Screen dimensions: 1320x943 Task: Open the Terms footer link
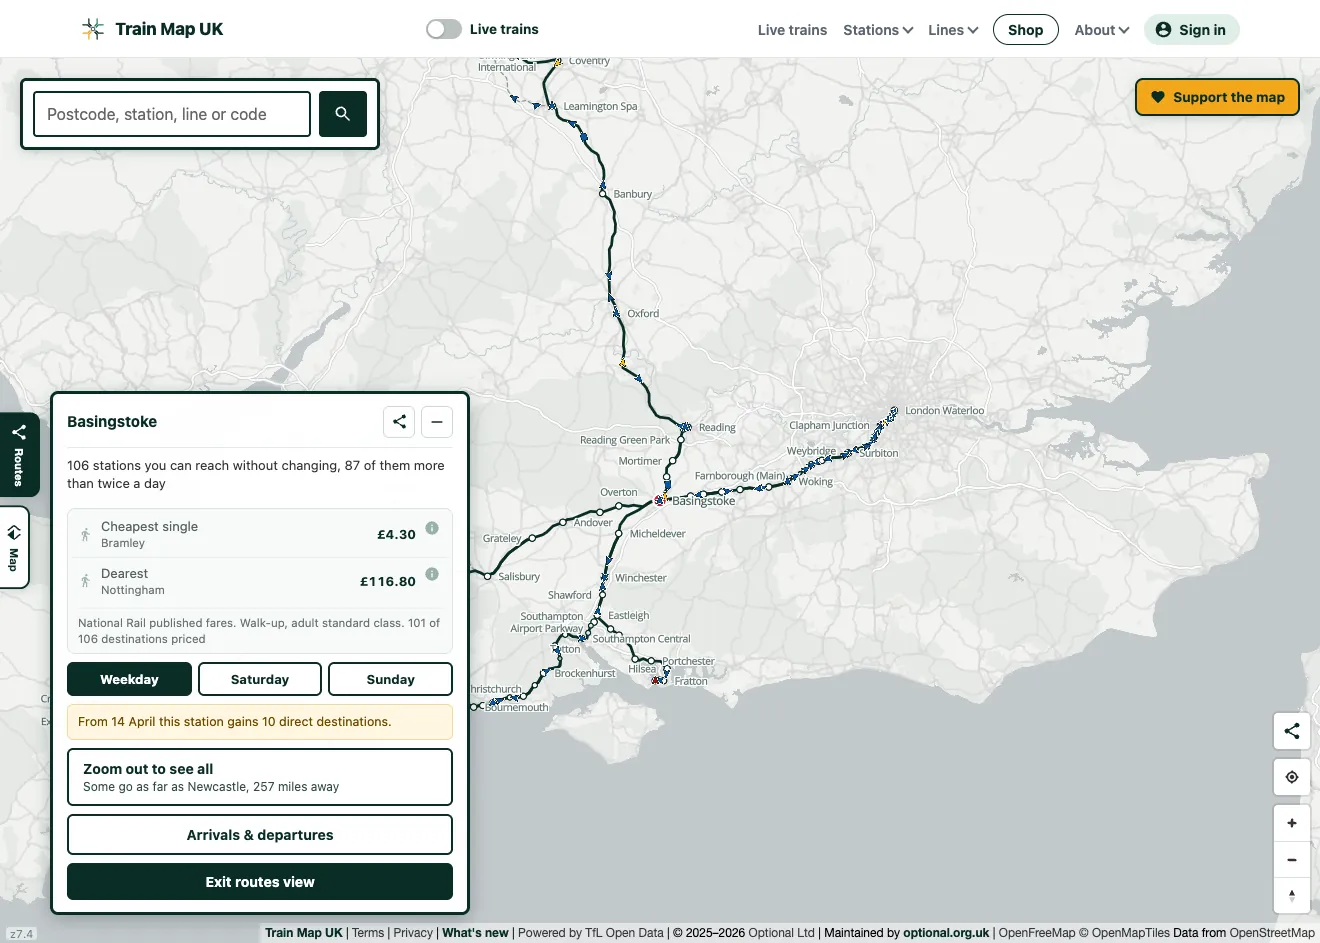click(368, 933)
